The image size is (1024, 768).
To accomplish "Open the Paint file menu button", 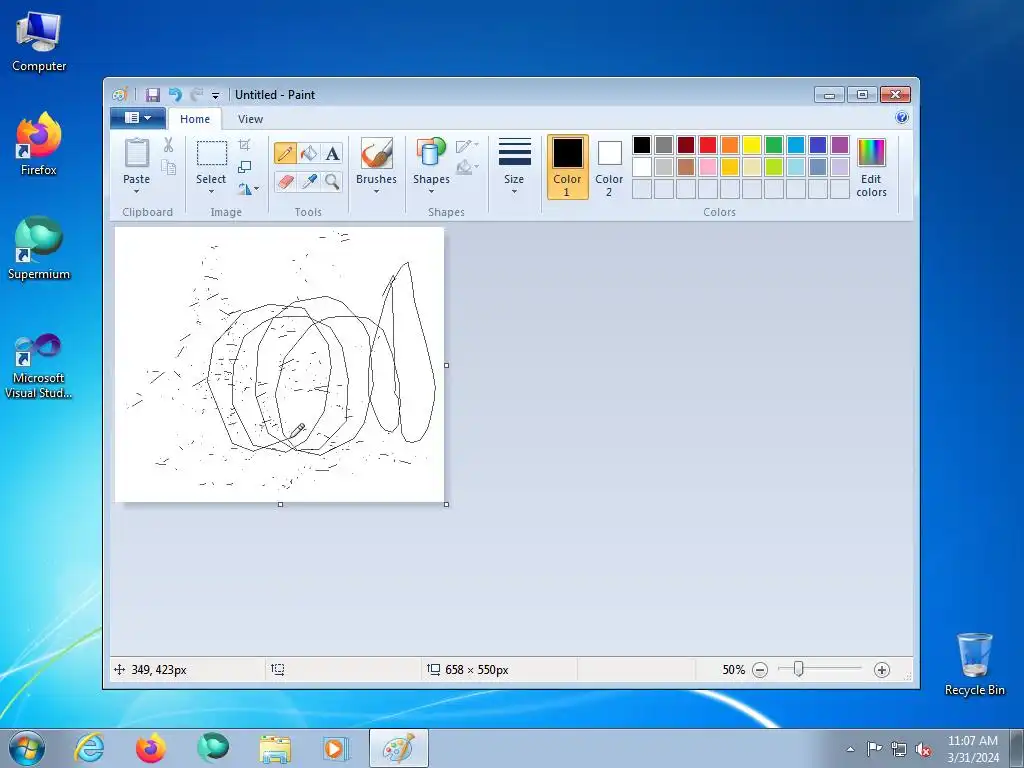I will tap(137, 118).
